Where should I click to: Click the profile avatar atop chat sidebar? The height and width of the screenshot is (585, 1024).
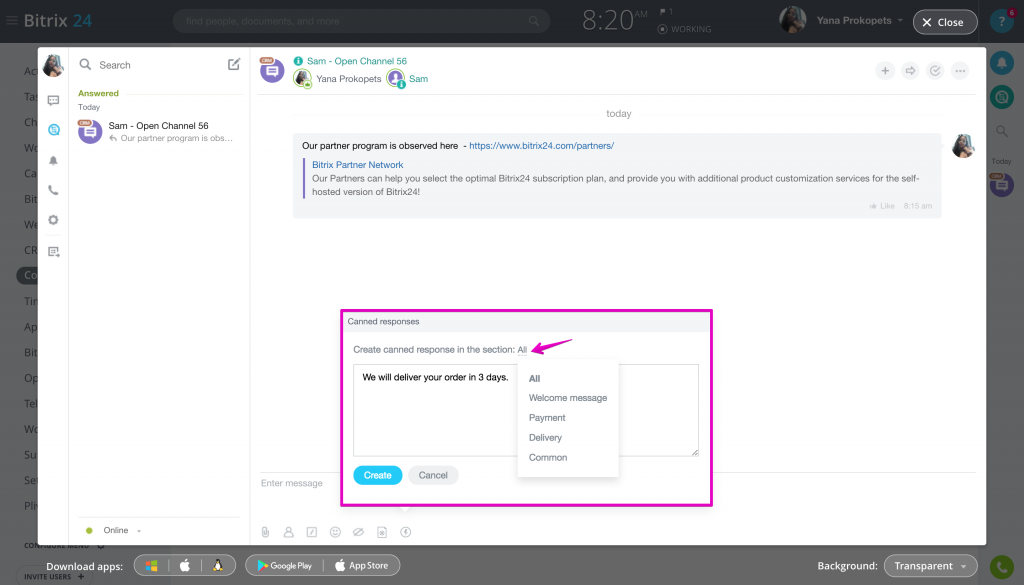[x=54, y=65]
